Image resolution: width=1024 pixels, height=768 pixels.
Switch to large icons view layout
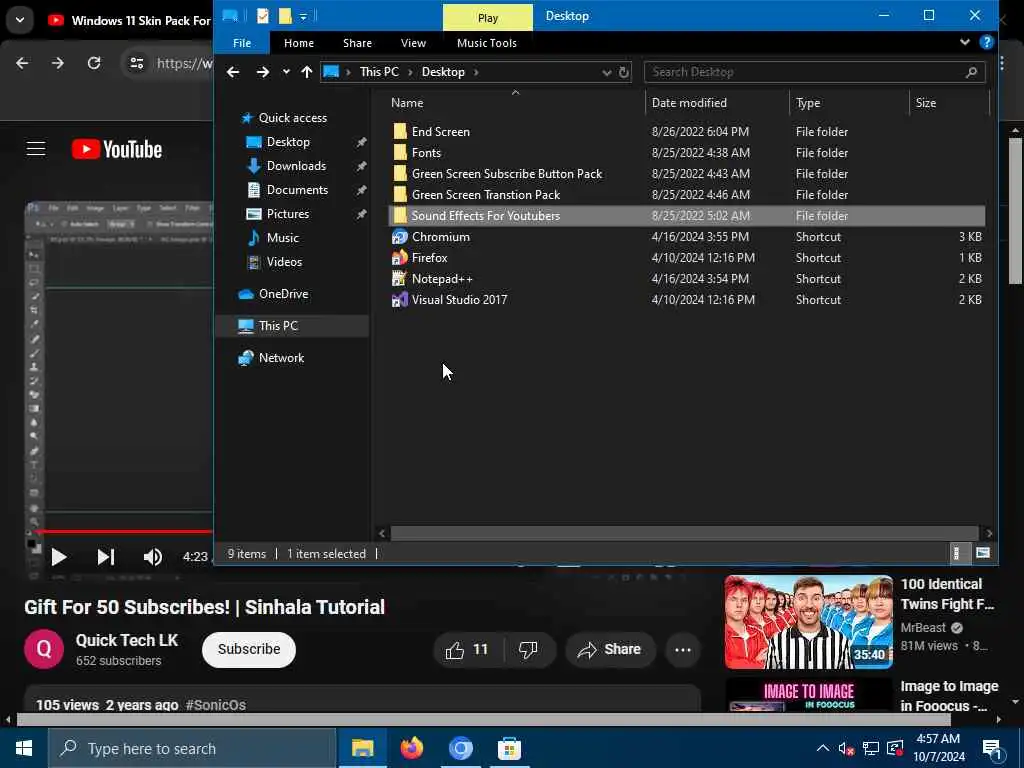(982, 553)
